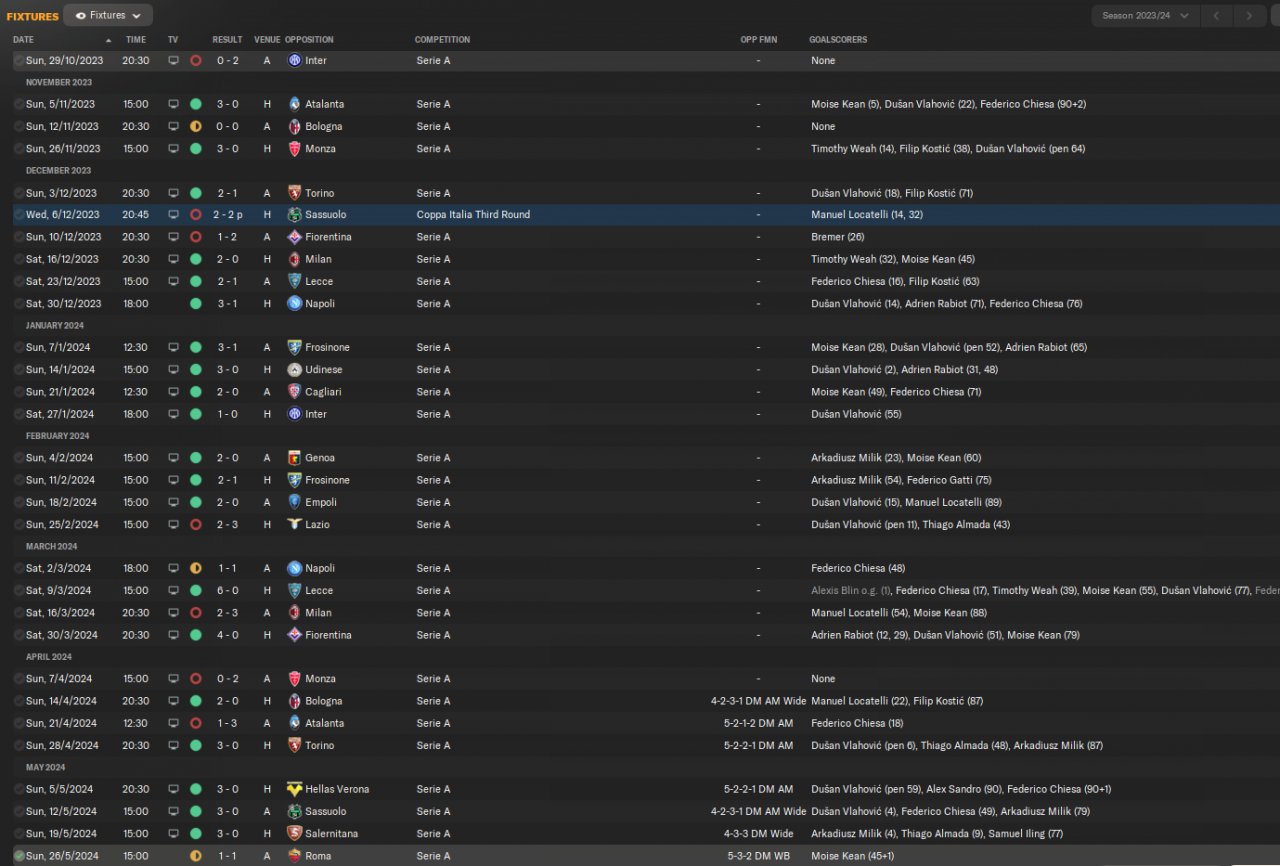Click the 2 - 2 p result against Sassuolo
This screenshot has height=866, width=1280.
227,215
